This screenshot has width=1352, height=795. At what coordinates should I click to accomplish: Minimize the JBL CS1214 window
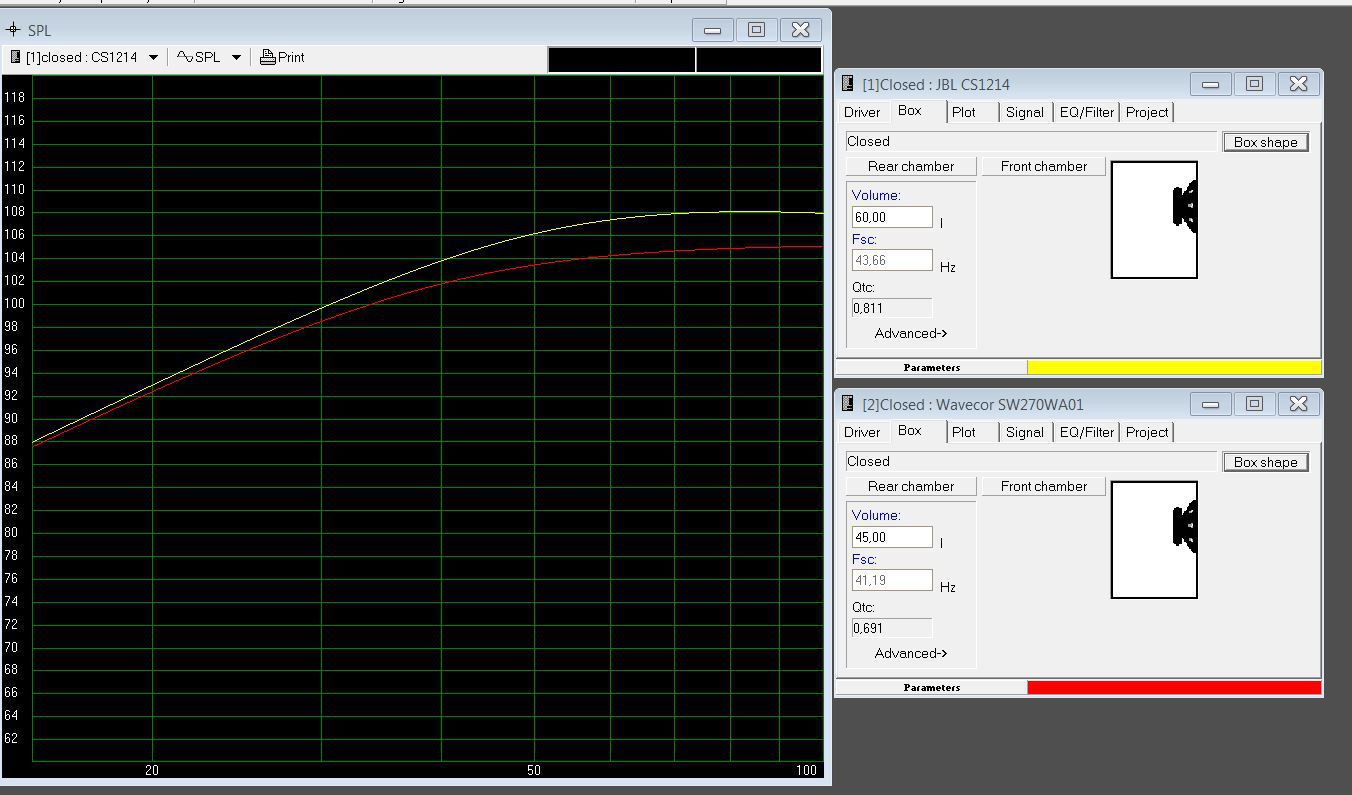tap(1210, 84)
